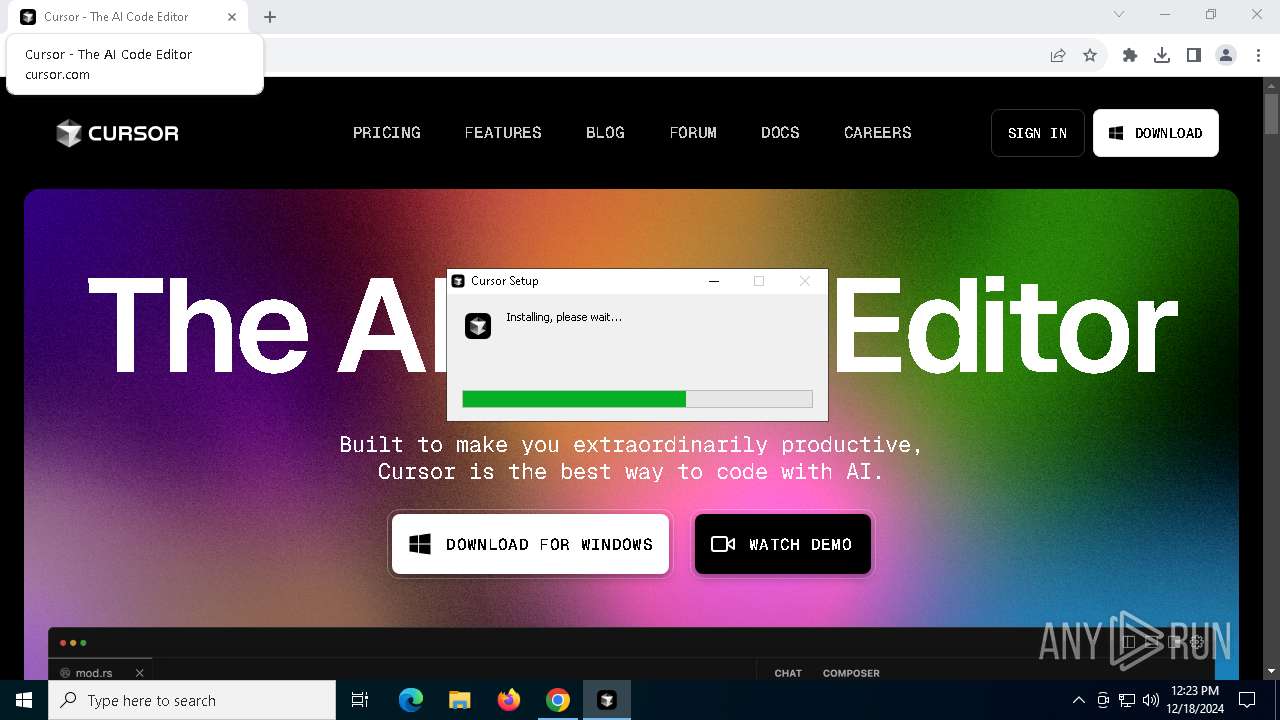Open the Forum link
Image resolution: width=1280 pixels, height=720 pixels.
(x=693, y=133)
